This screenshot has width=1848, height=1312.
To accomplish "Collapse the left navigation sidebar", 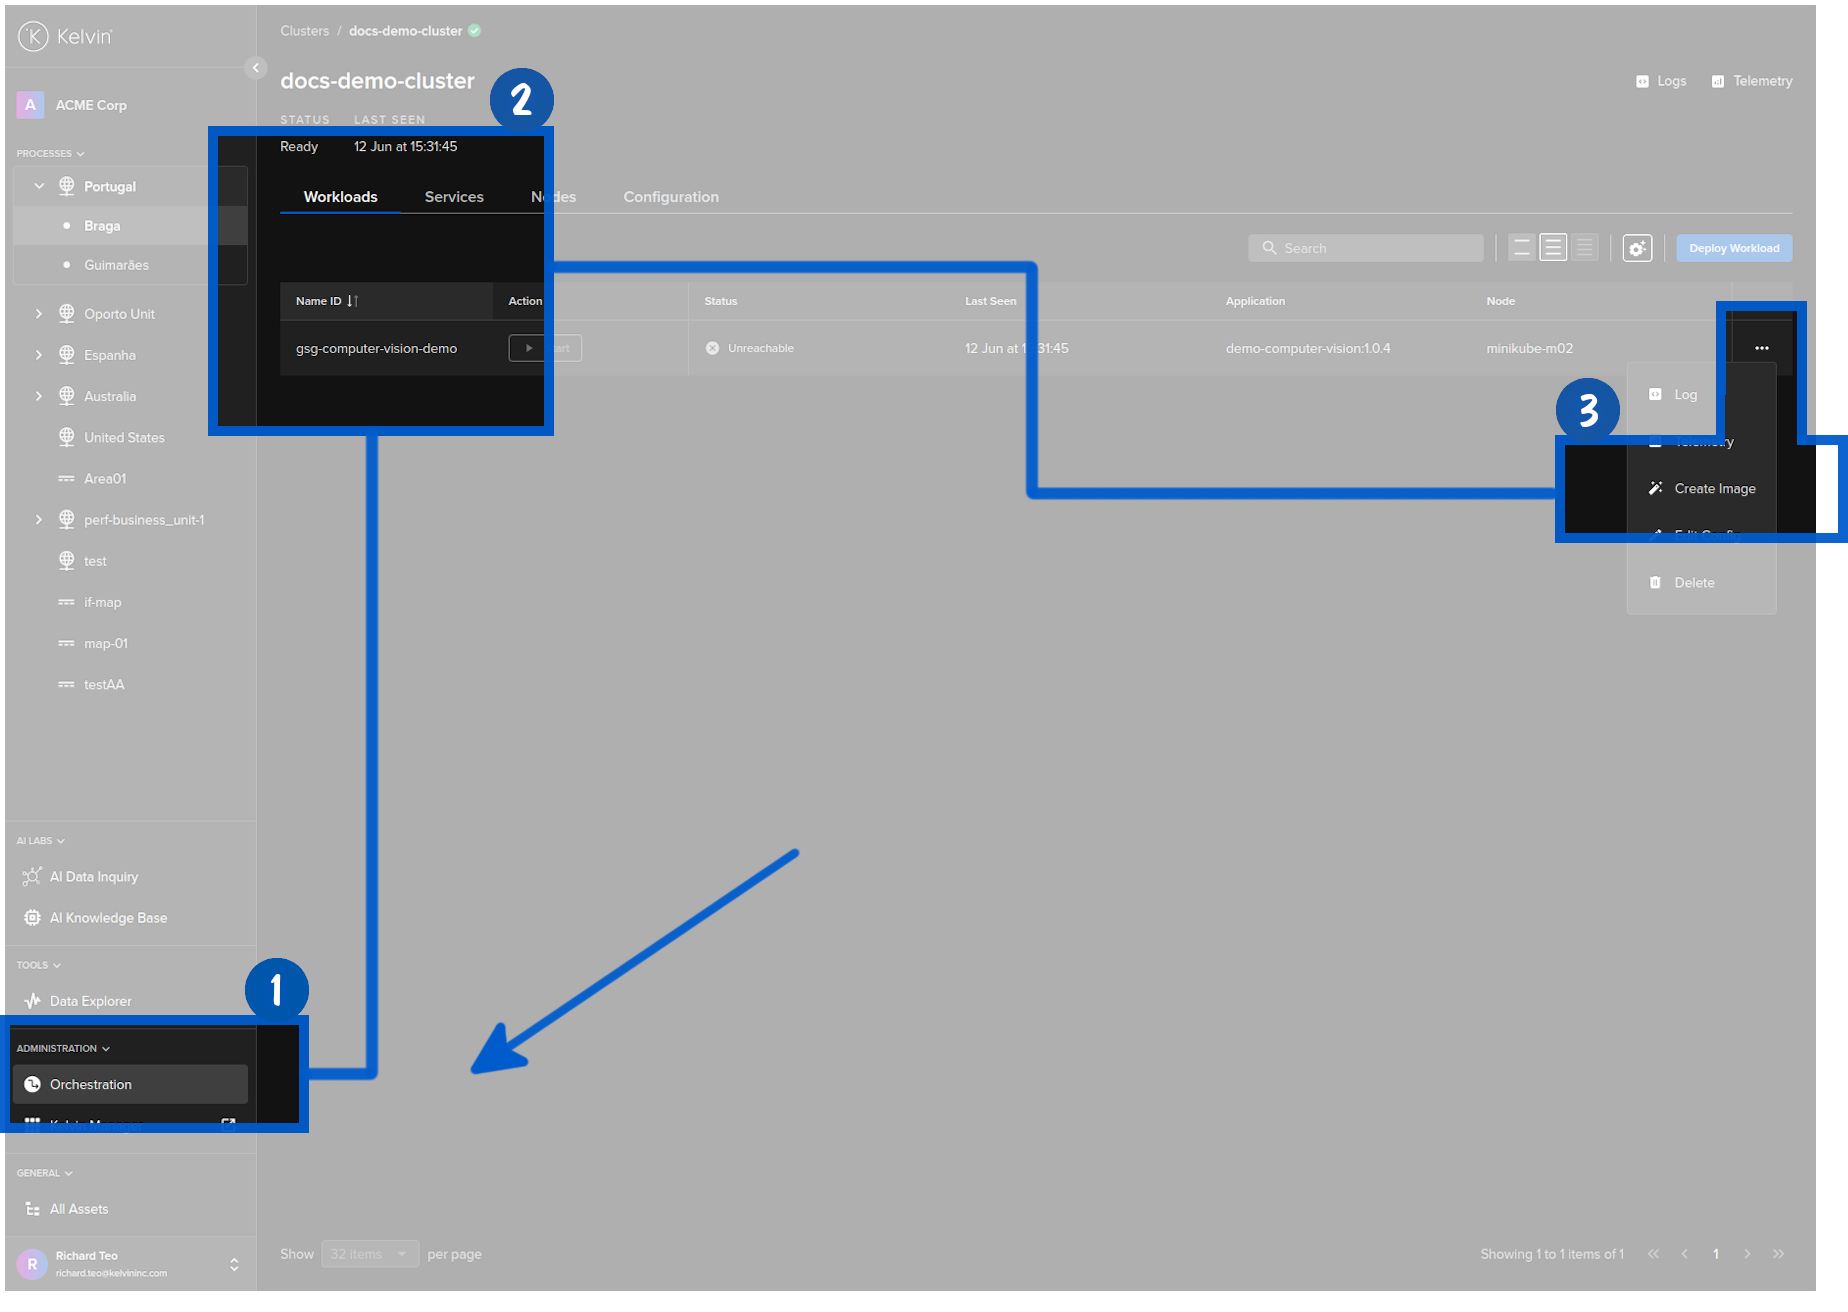I will click(x=256, y=68).
